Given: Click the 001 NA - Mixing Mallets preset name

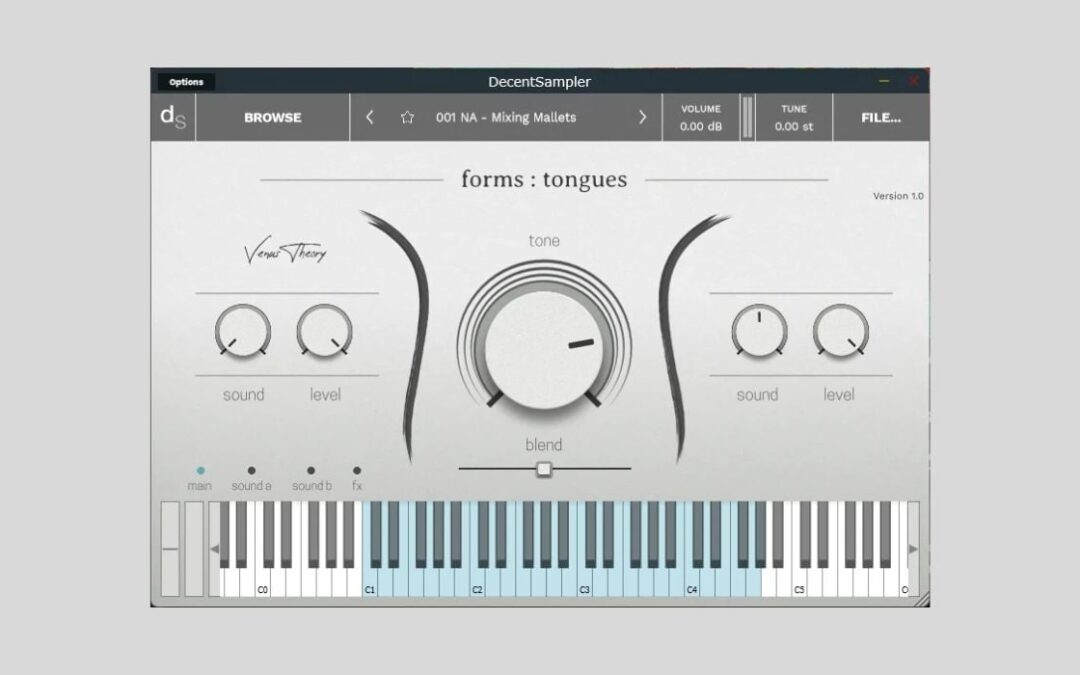Looking at the screenshot, I should tap(506, 117).
